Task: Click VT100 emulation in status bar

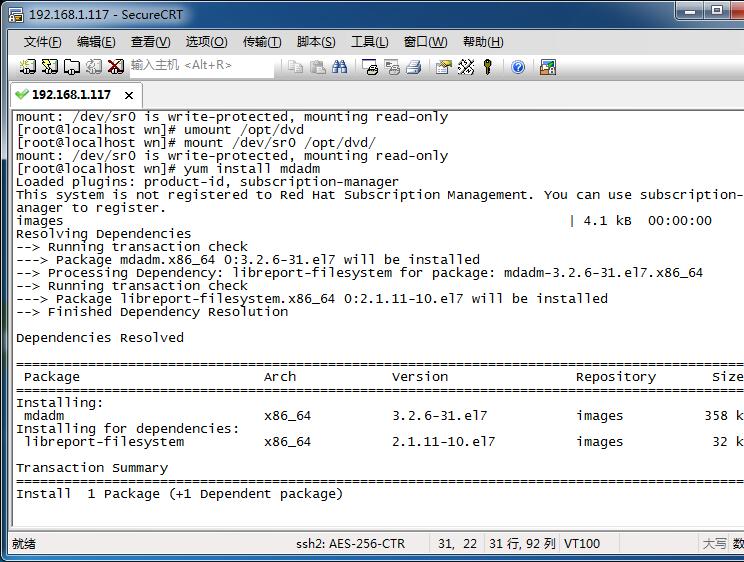Action: pos(582,543)
